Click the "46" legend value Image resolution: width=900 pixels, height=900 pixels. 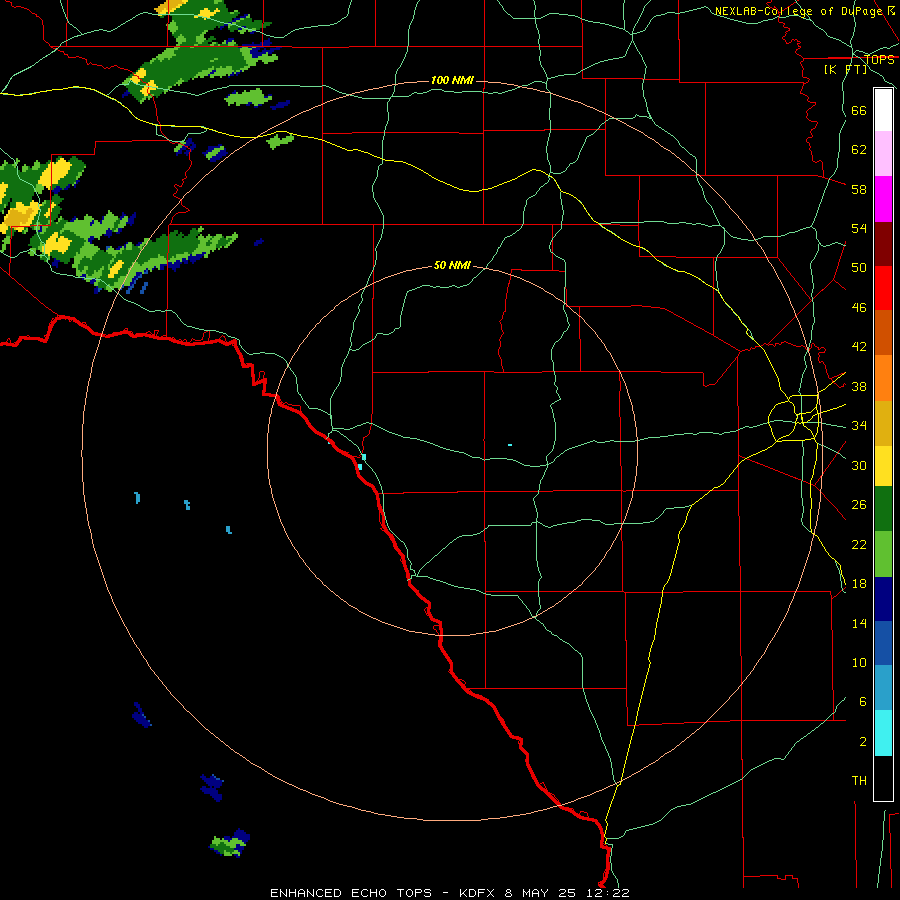(859, 308)
